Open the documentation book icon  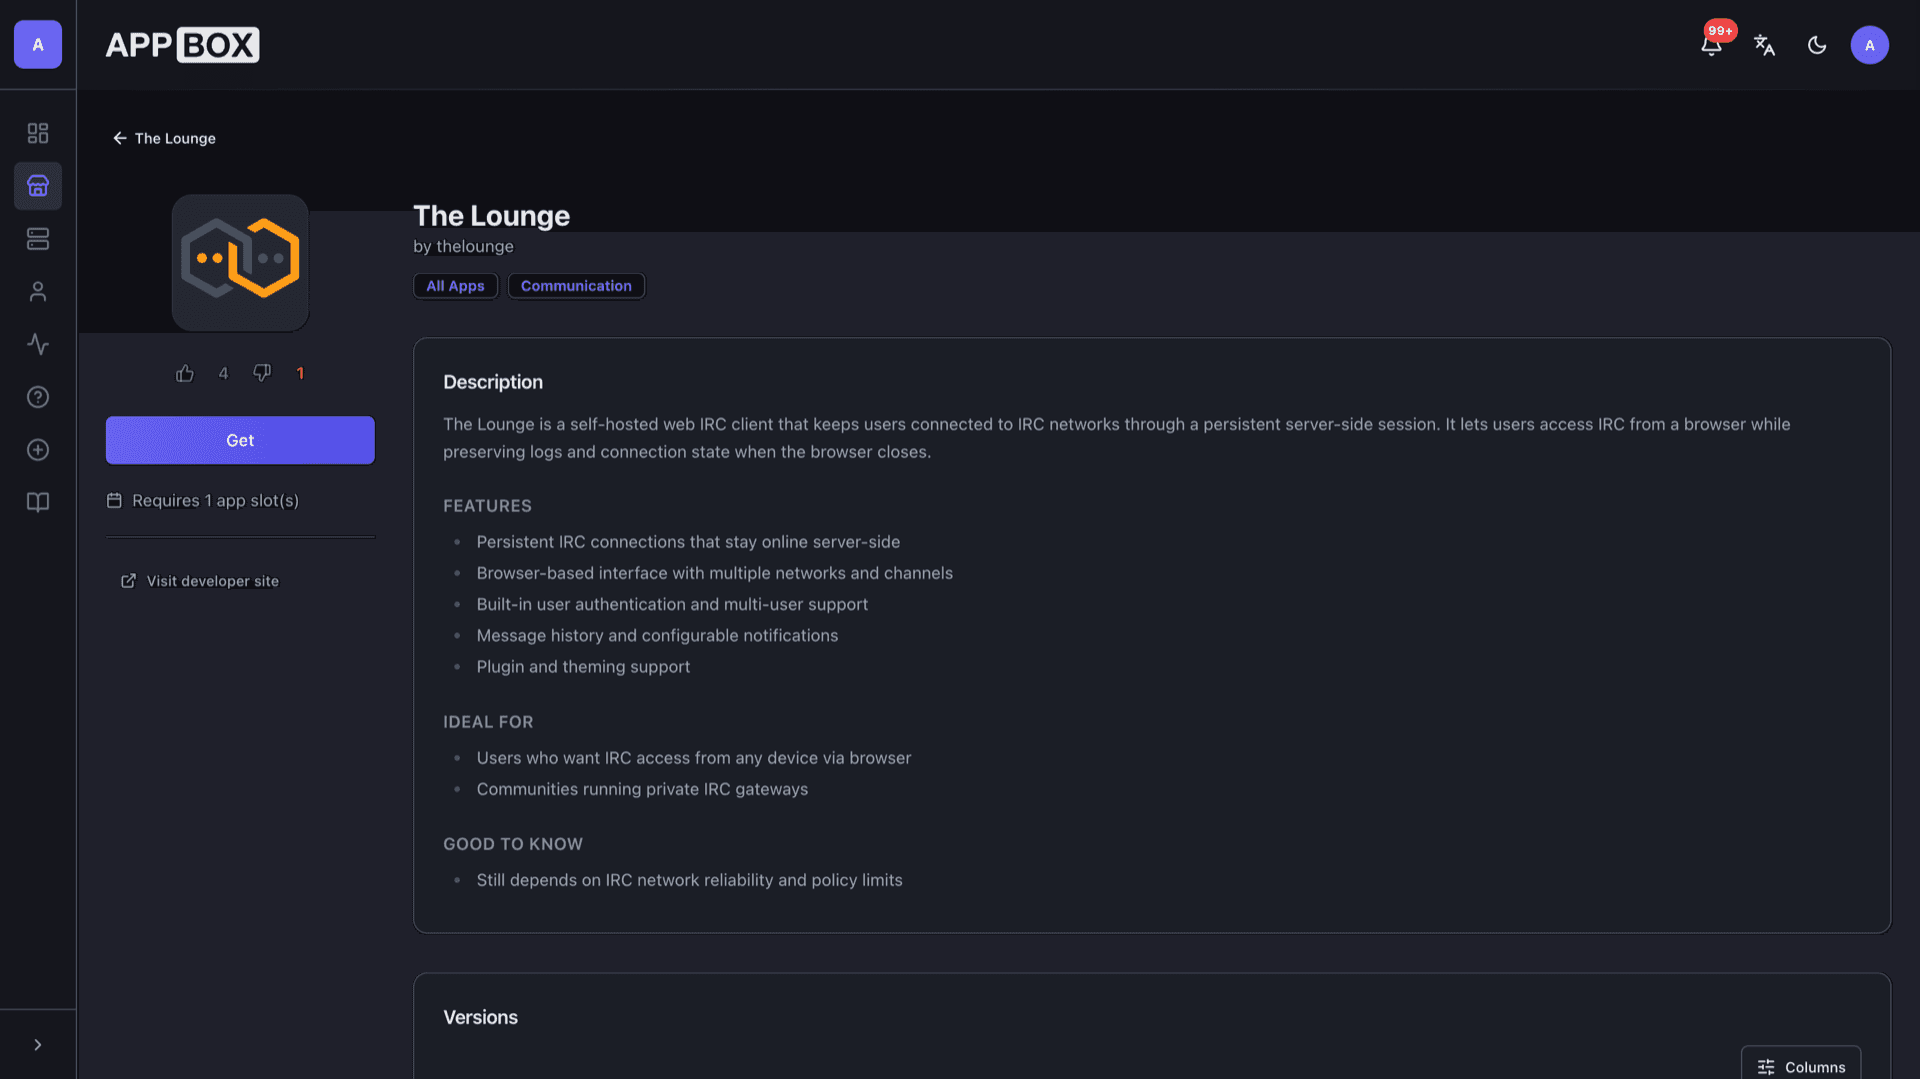click(38, 503)
